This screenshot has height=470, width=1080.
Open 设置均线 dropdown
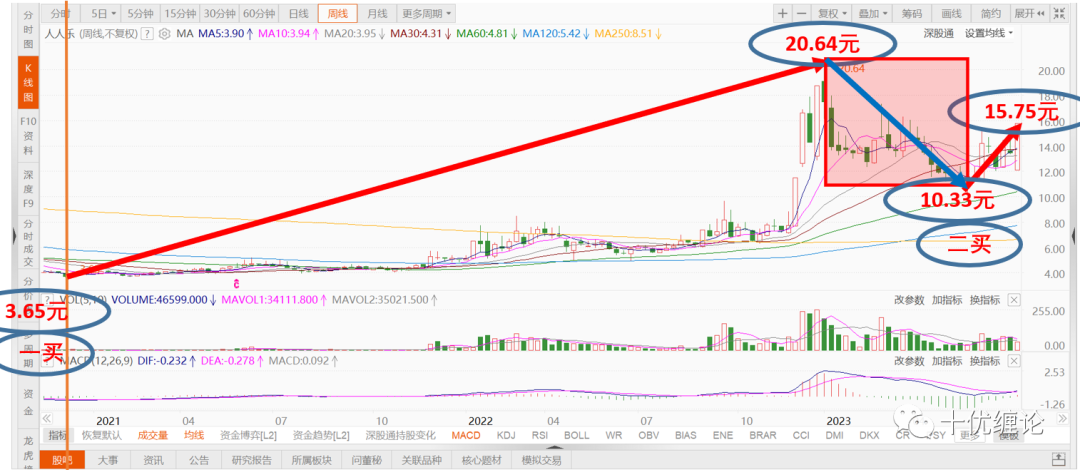coord(989,33)
